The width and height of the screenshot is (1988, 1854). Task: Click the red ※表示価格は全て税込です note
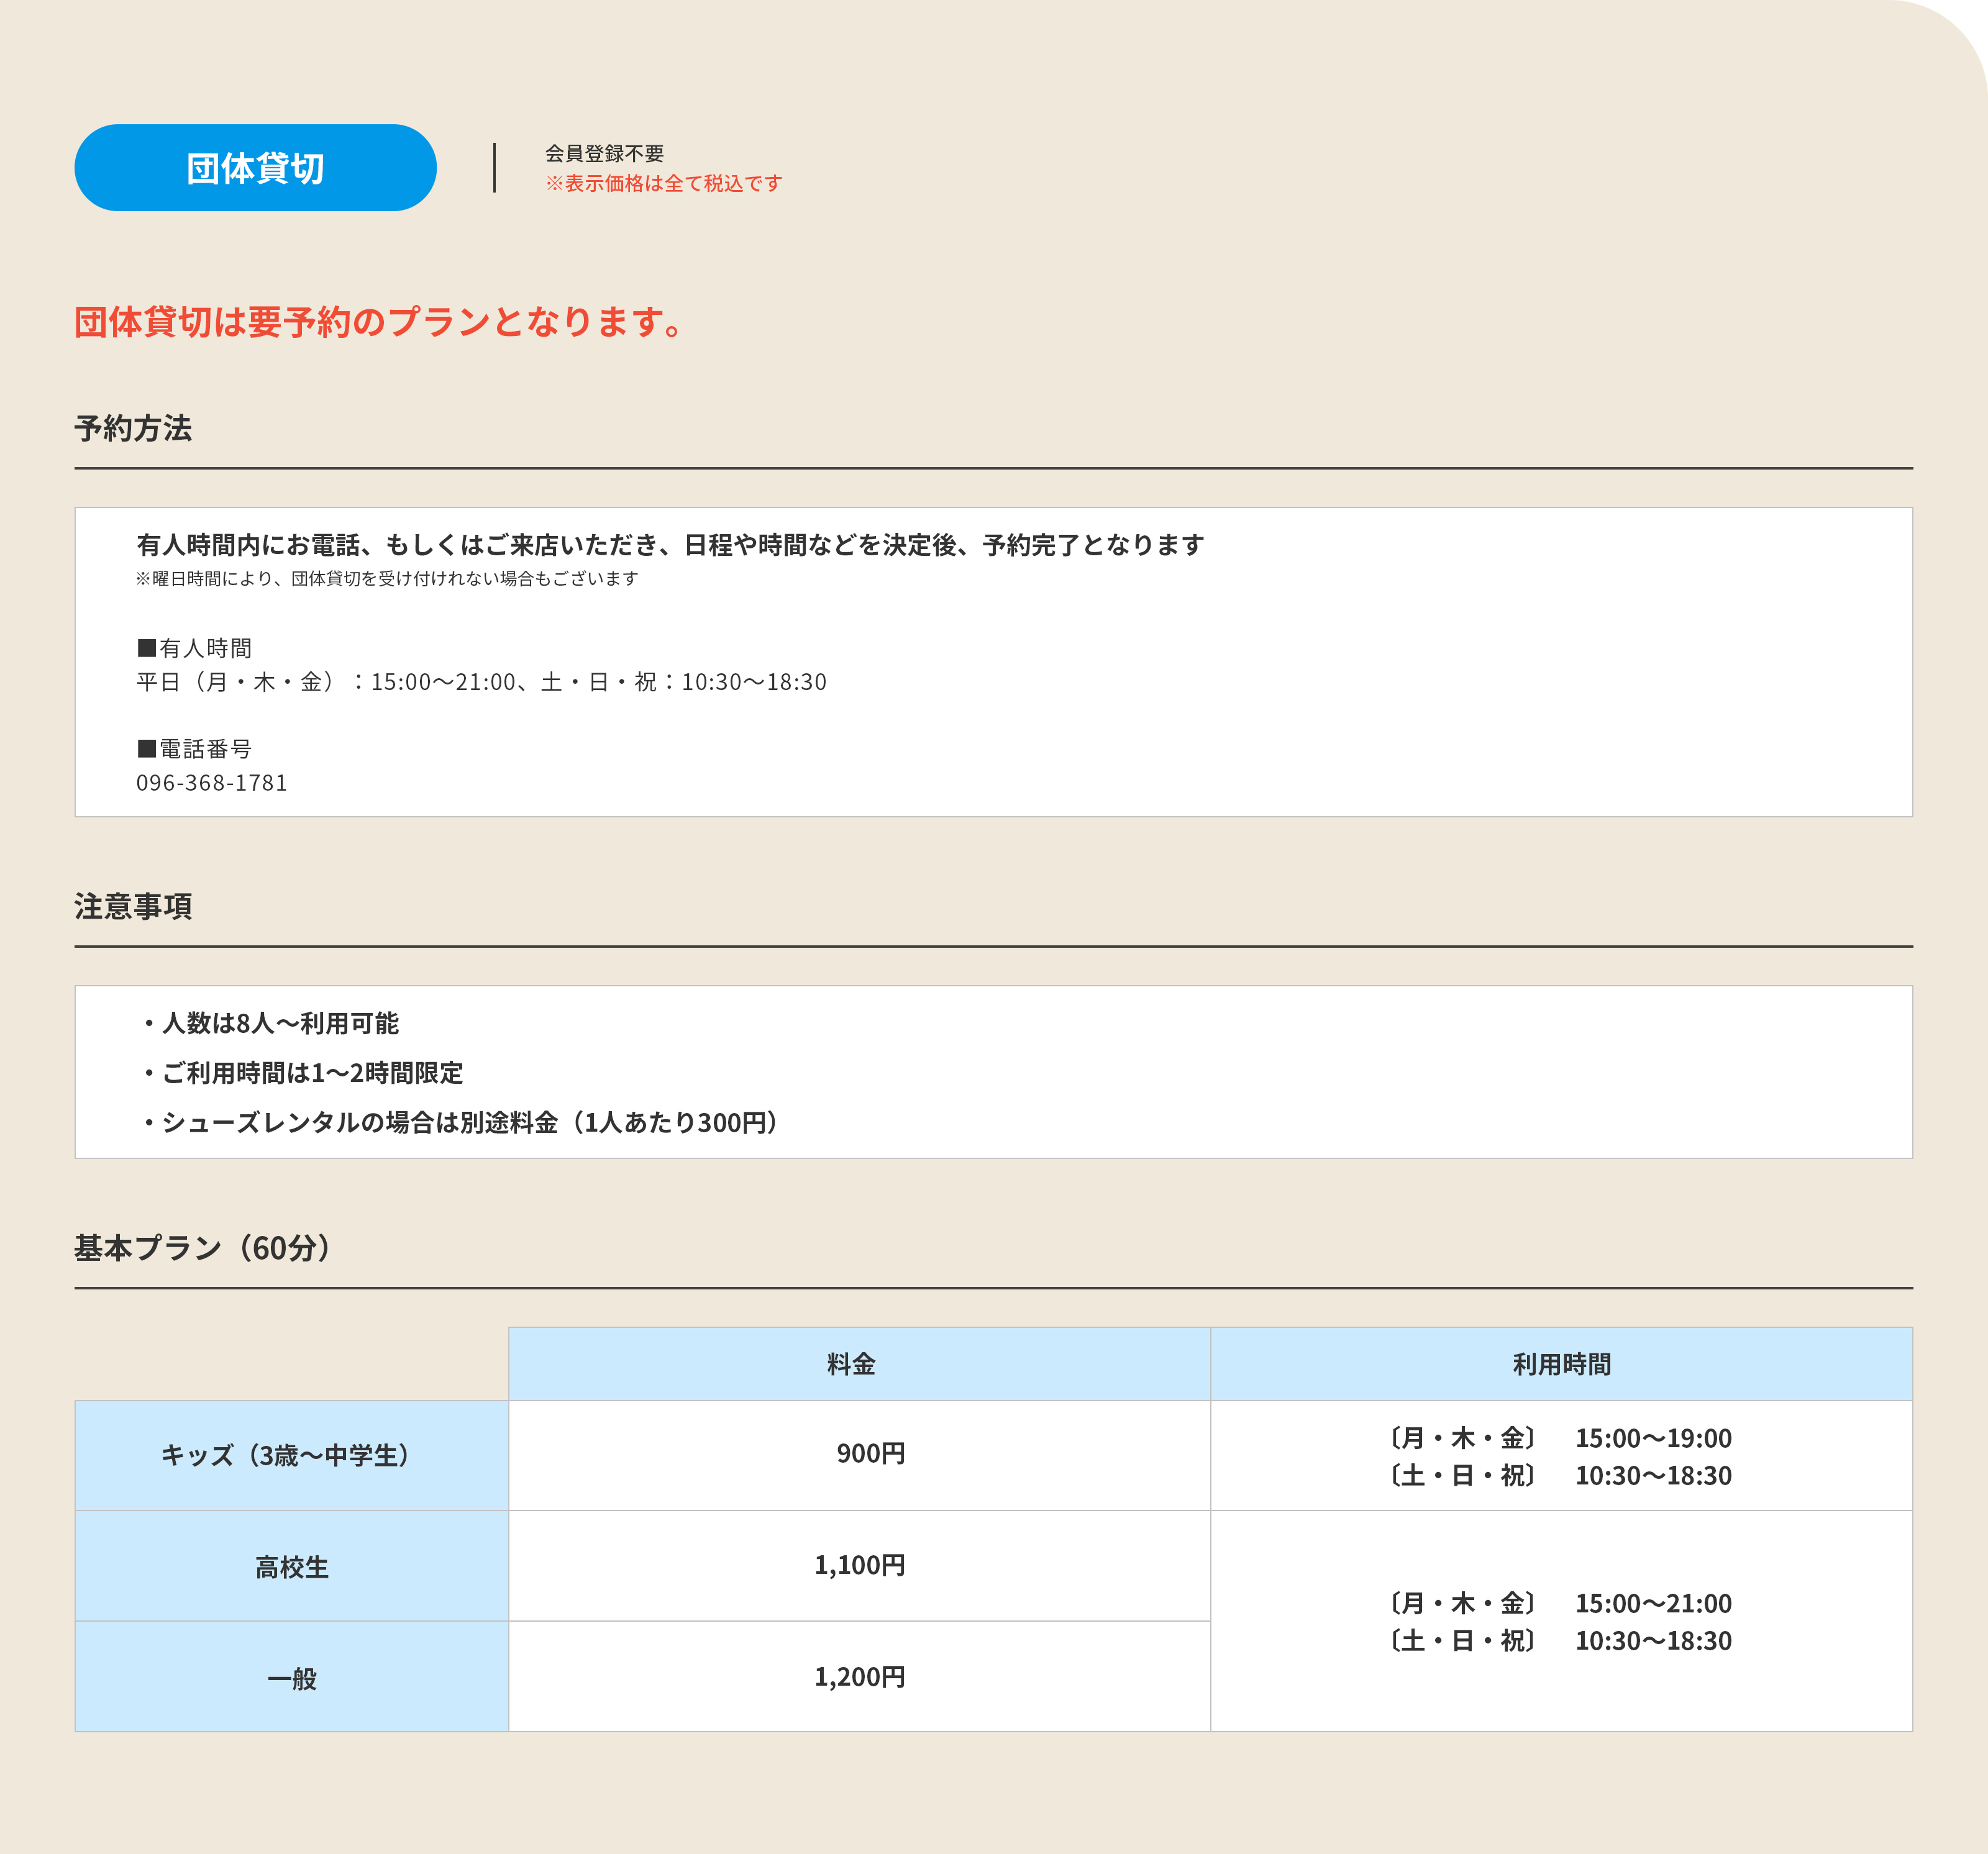[x=663, y=183]
